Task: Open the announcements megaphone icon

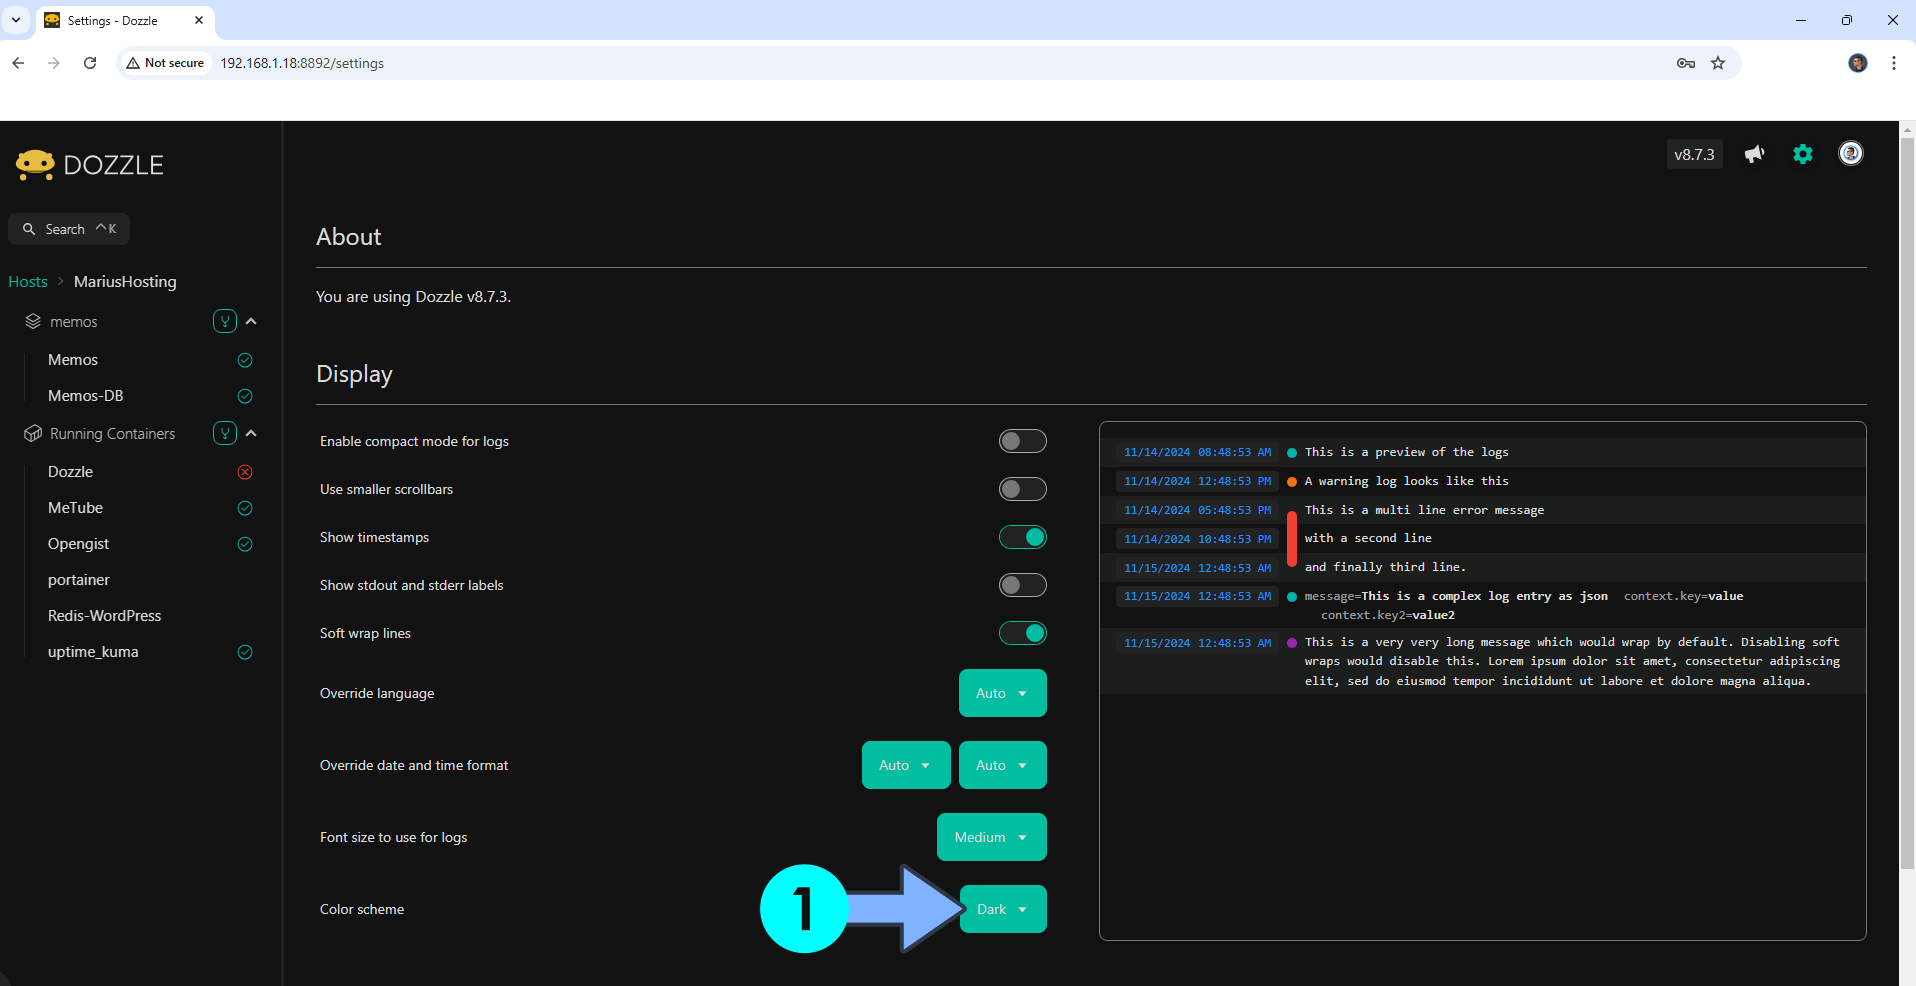Action: tap(1754, 154)
